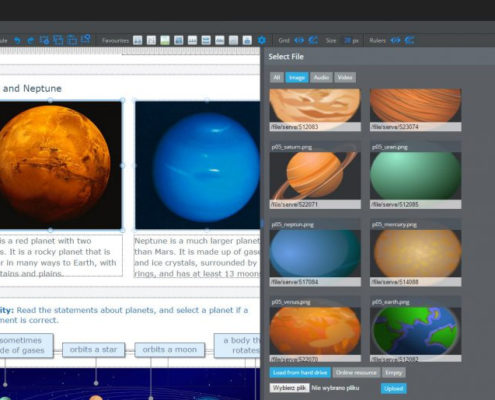Viewport: 495px width, 400px height.
Task: Select the p05_mercury.png thumbnail
Action: [x=416, y=253]
